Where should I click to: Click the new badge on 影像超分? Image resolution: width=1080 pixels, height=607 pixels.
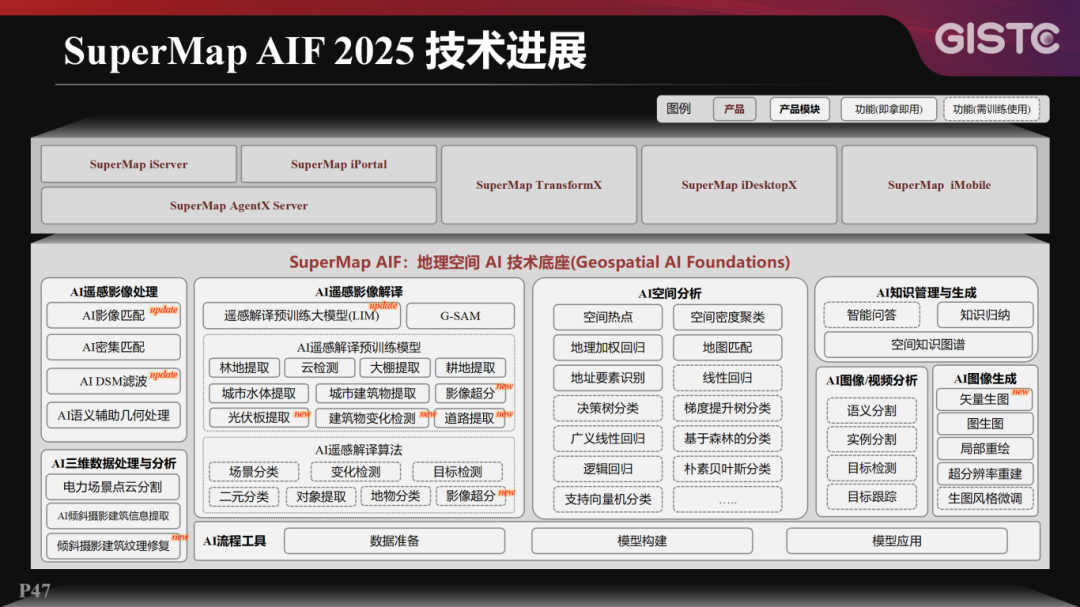click(x=506, y=385)
